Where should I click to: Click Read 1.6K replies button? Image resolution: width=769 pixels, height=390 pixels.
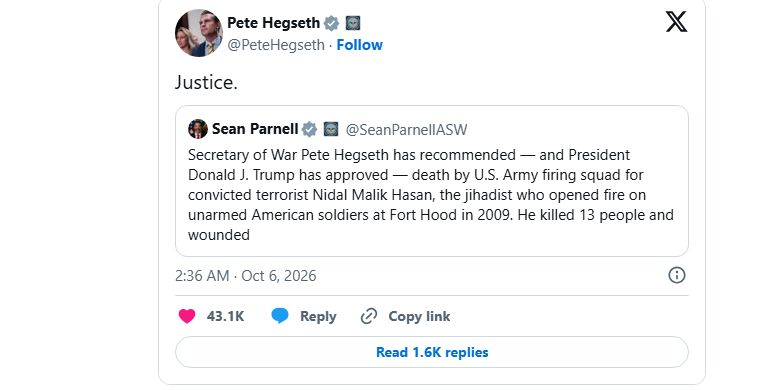click(432, 352)
